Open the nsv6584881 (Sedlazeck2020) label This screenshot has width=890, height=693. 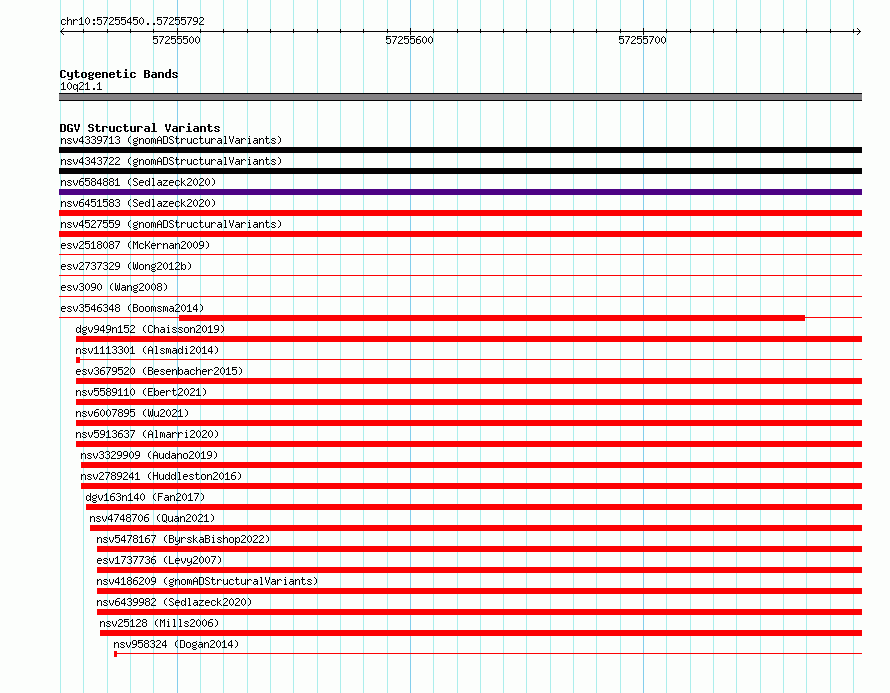click(138, 182)
